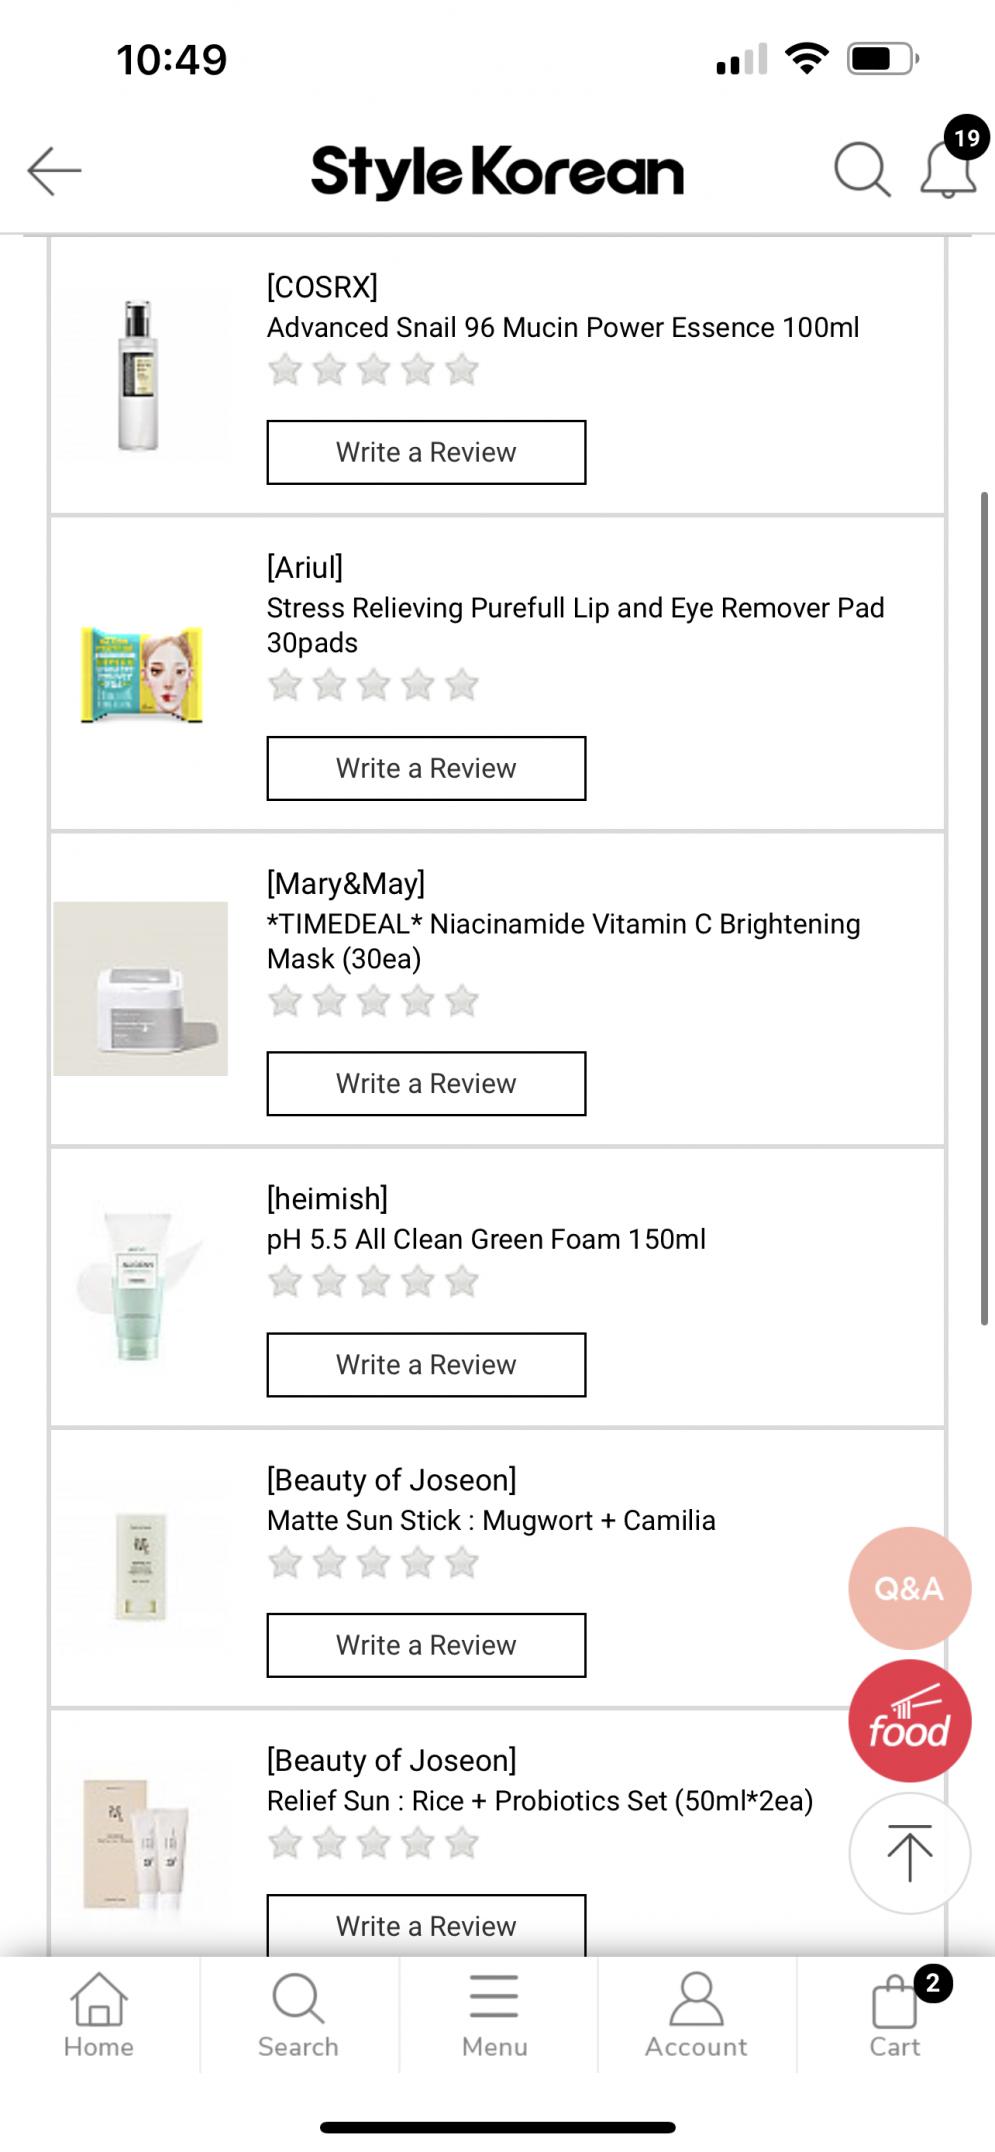Tap the pink Q&A floating button
The width and height of the screenshot is (995, 2152).
click(x=909, y=1588)
